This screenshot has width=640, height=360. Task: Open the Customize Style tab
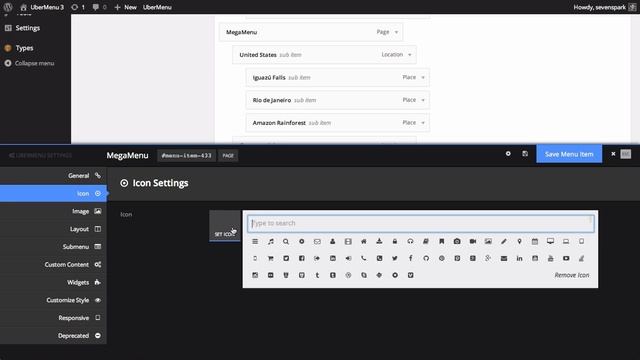click(x=53, y=300)
